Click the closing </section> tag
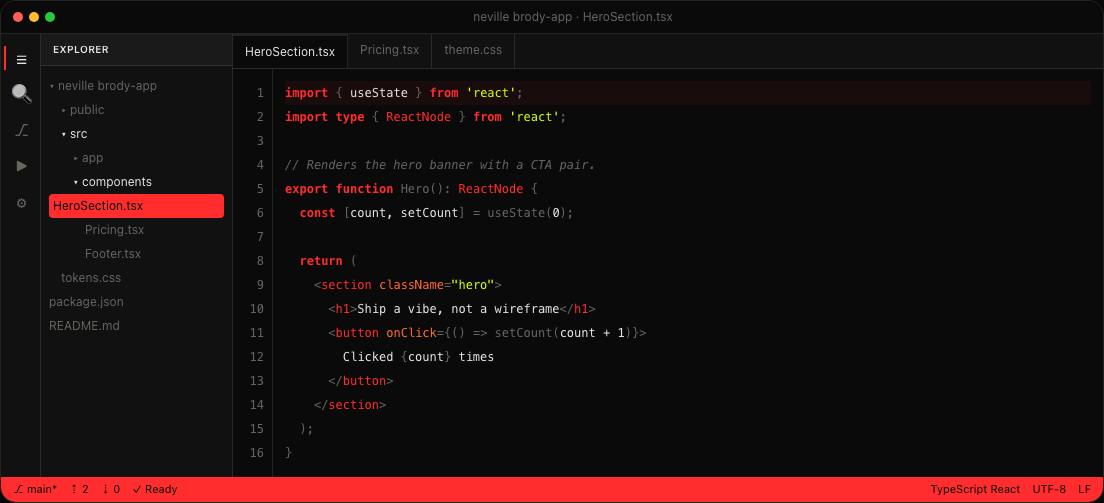The width and height of the screenshot is (1104, 503). coord(350,404)
